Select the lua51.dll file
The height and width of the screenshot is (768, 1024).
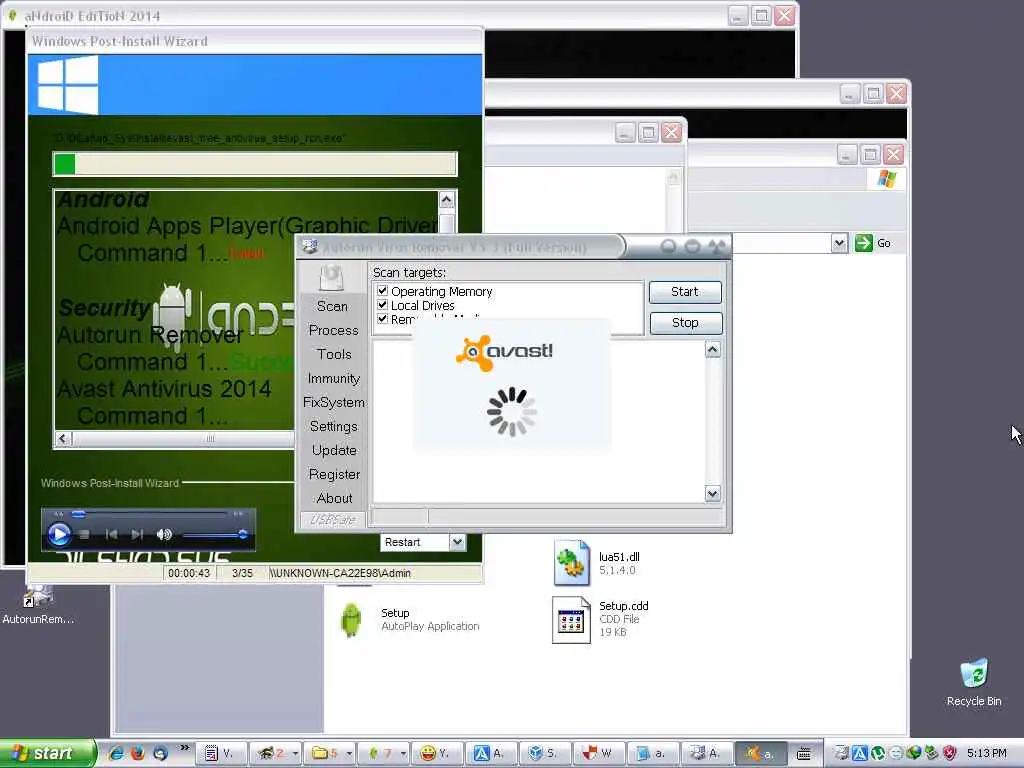click(x=598, y=562)
